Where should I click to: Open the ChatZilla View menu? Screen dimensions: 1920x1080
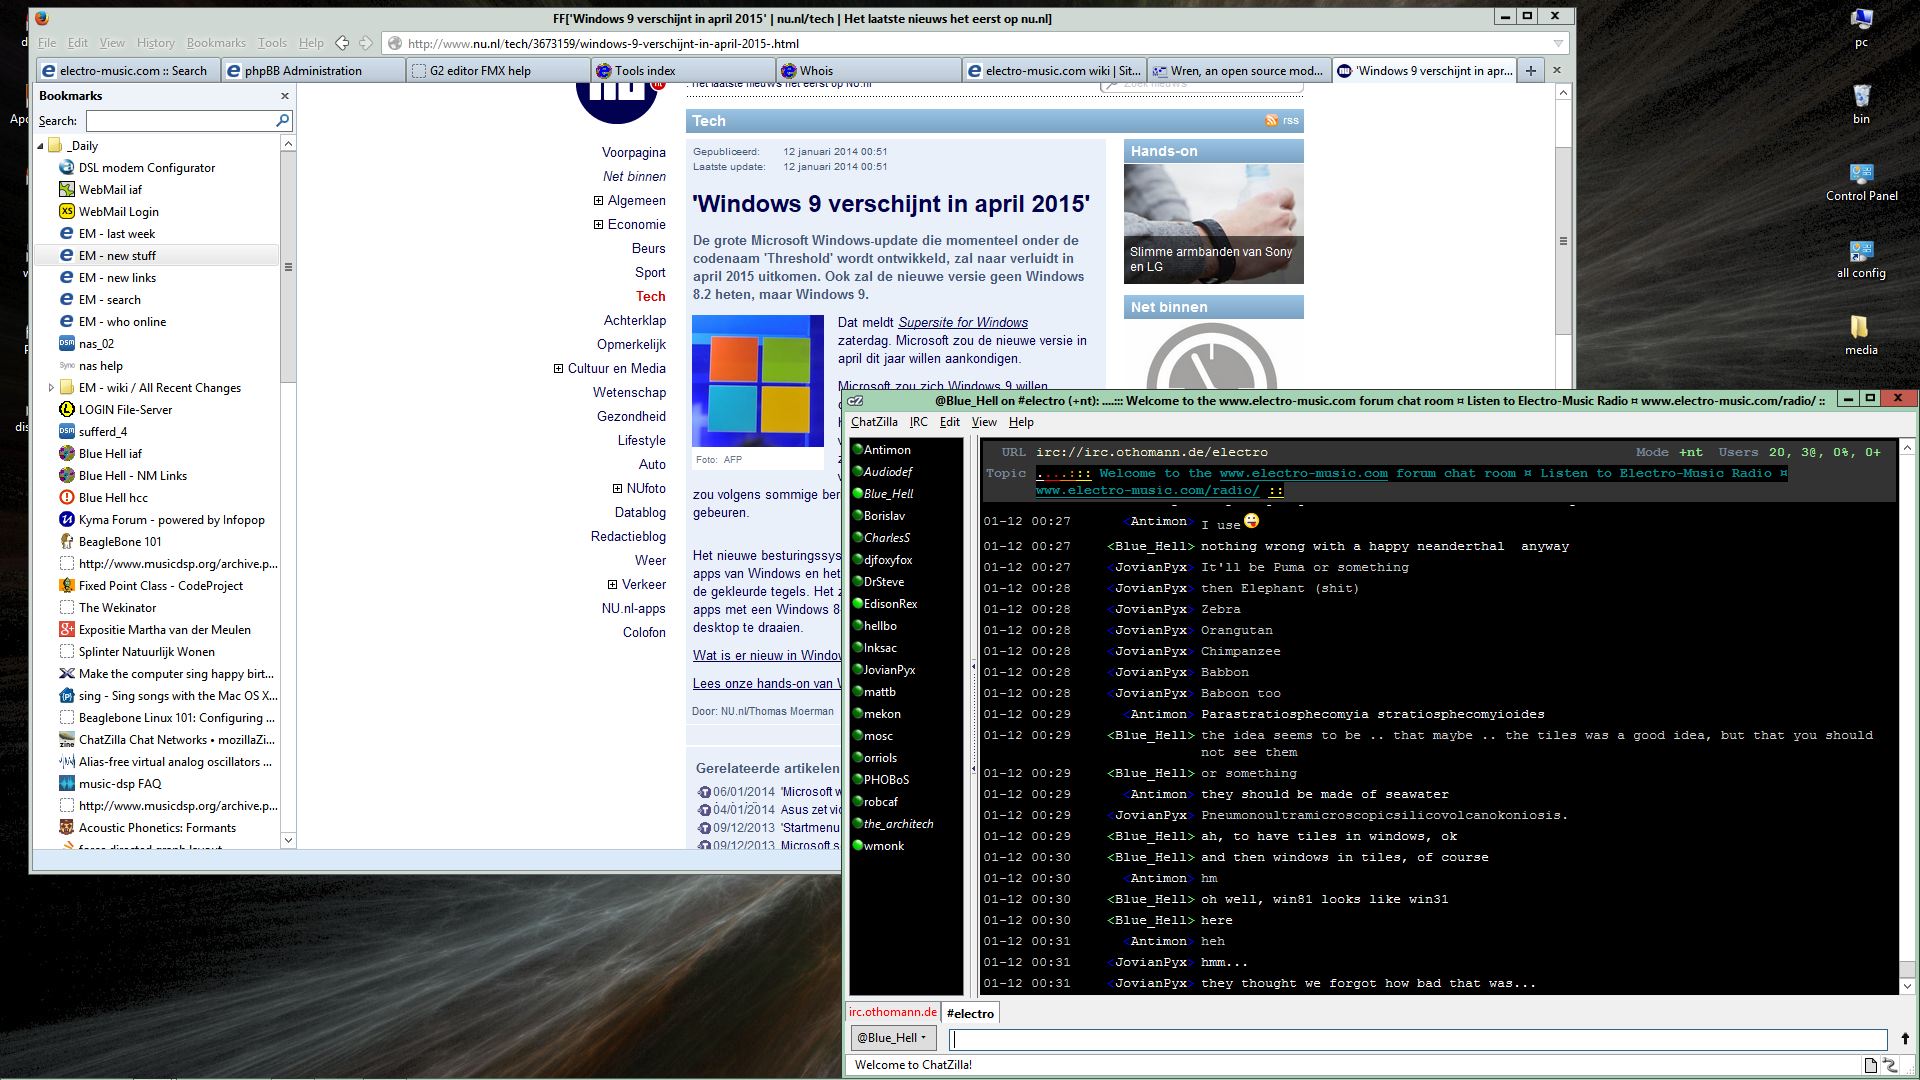pyautogui.click(x=984, y=422)
